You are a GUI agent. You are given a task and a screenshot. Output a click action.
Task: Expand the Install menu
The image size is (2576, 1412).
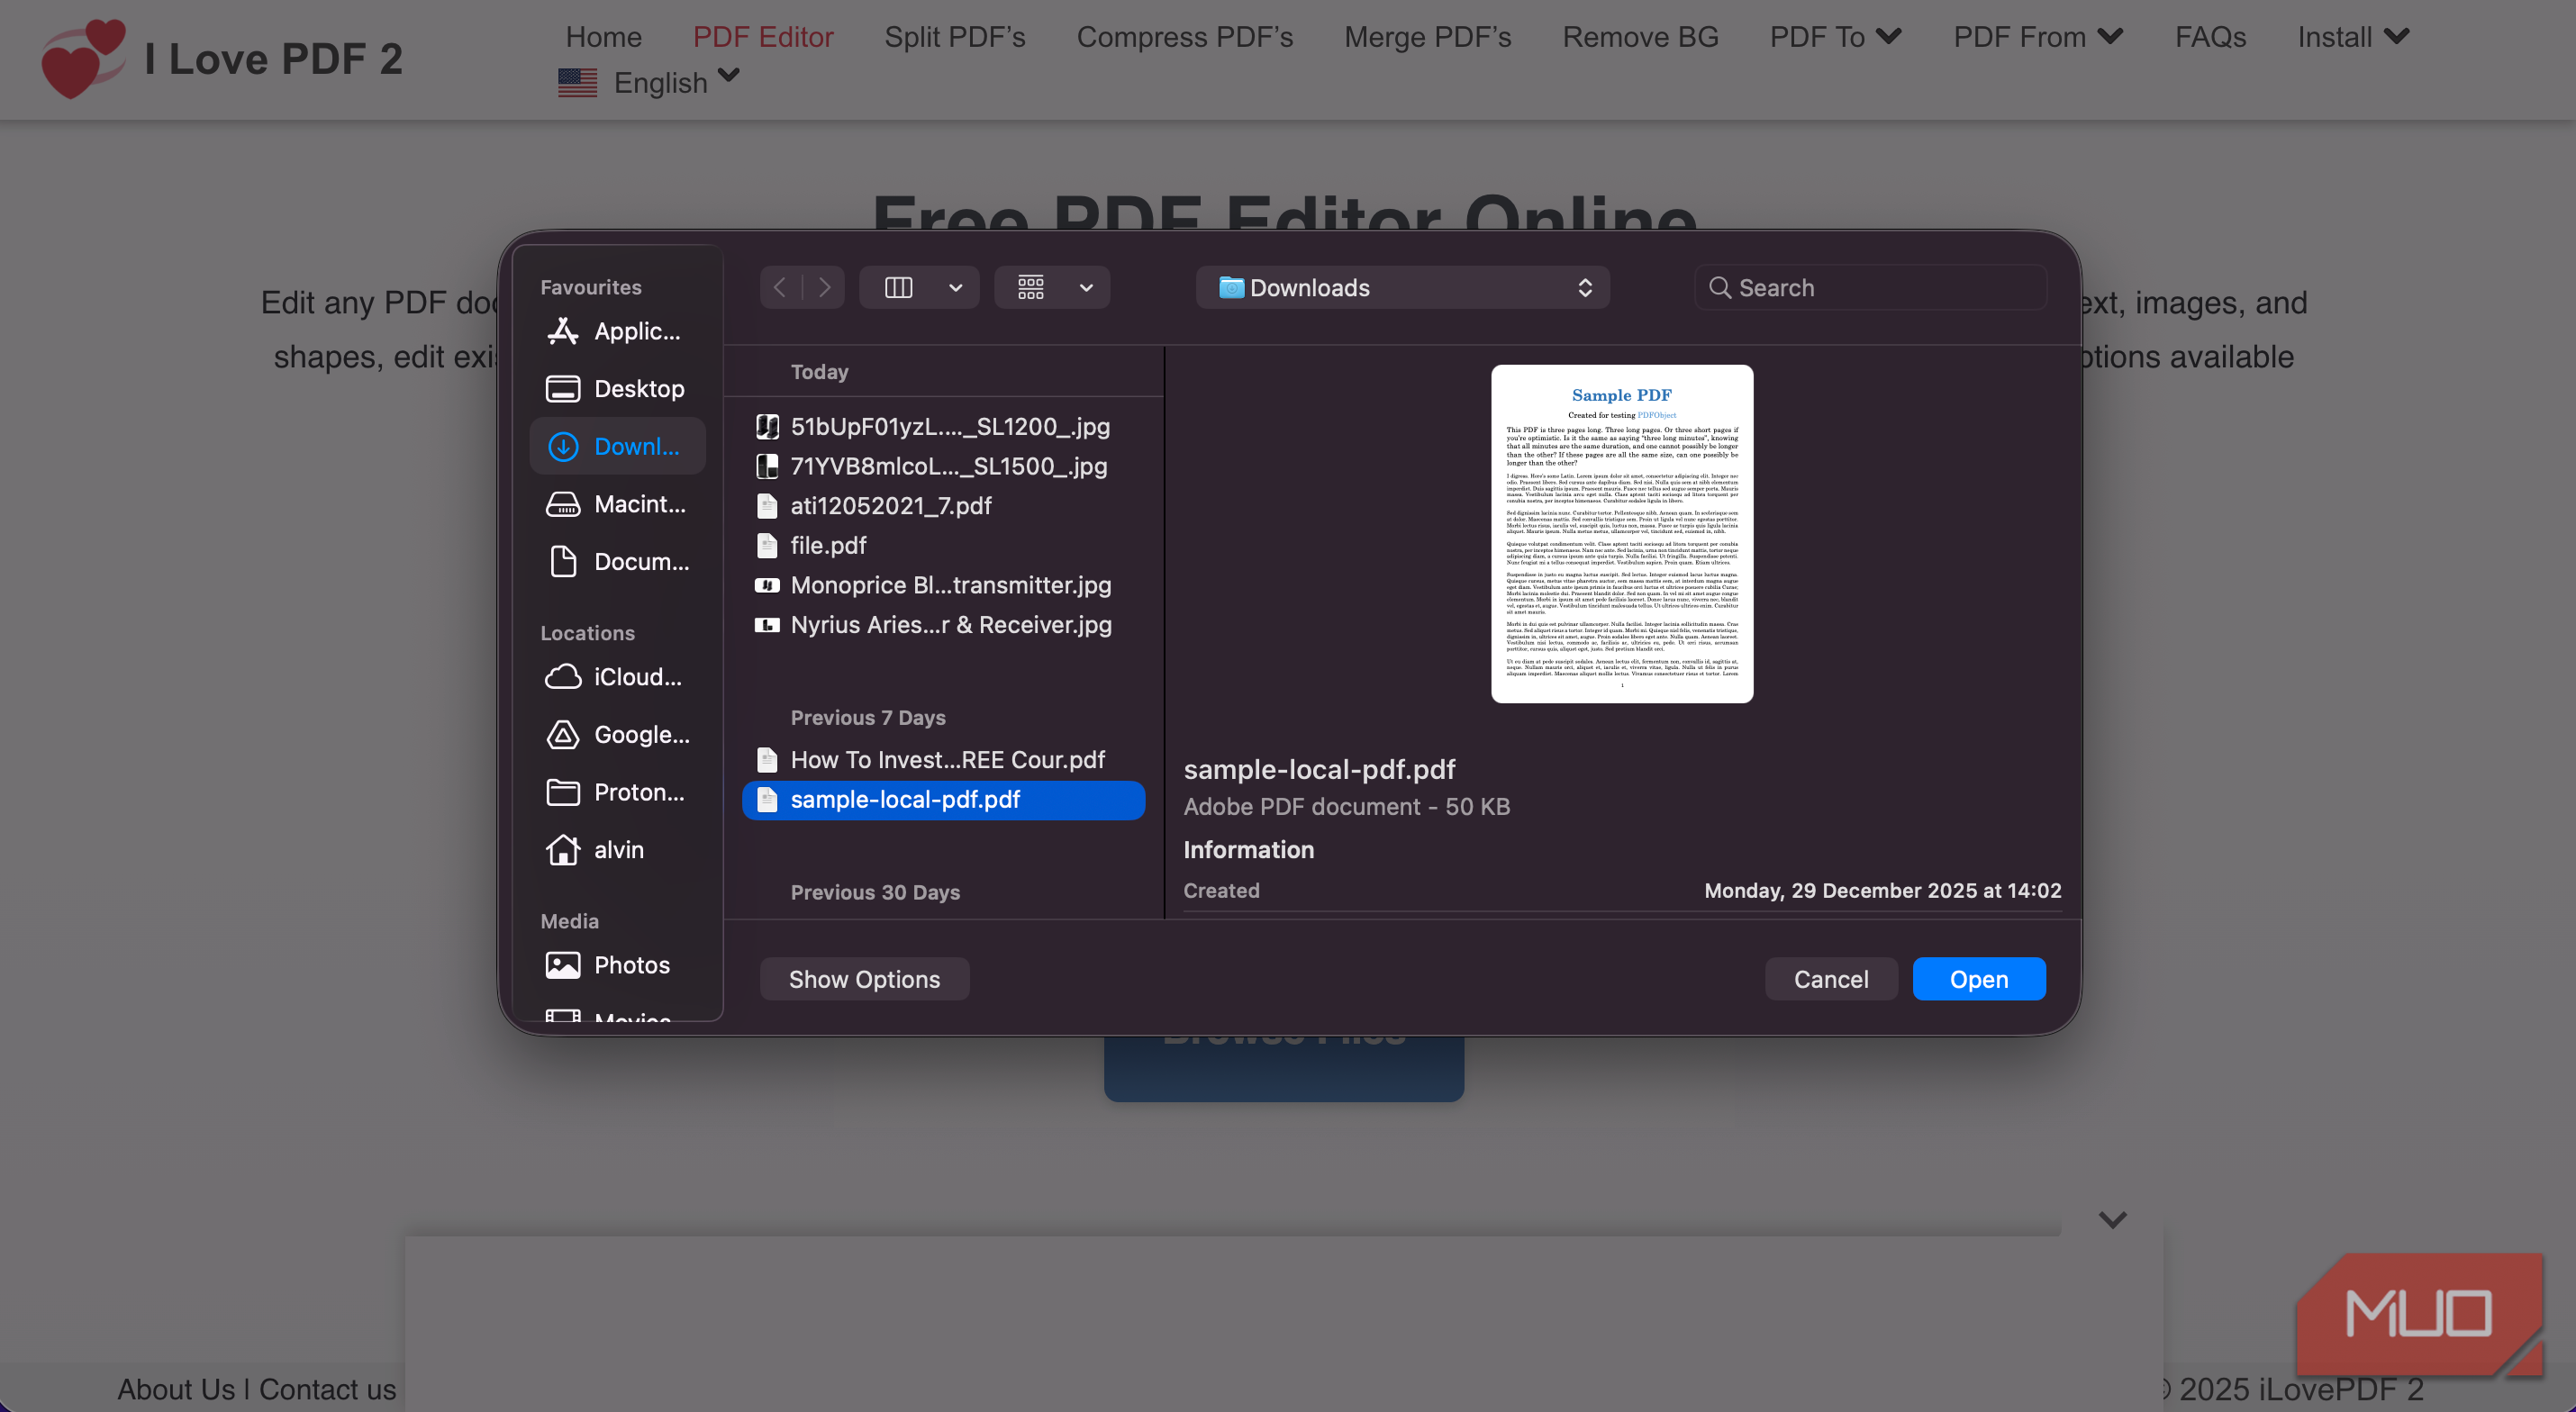[x=2354, y=37]
